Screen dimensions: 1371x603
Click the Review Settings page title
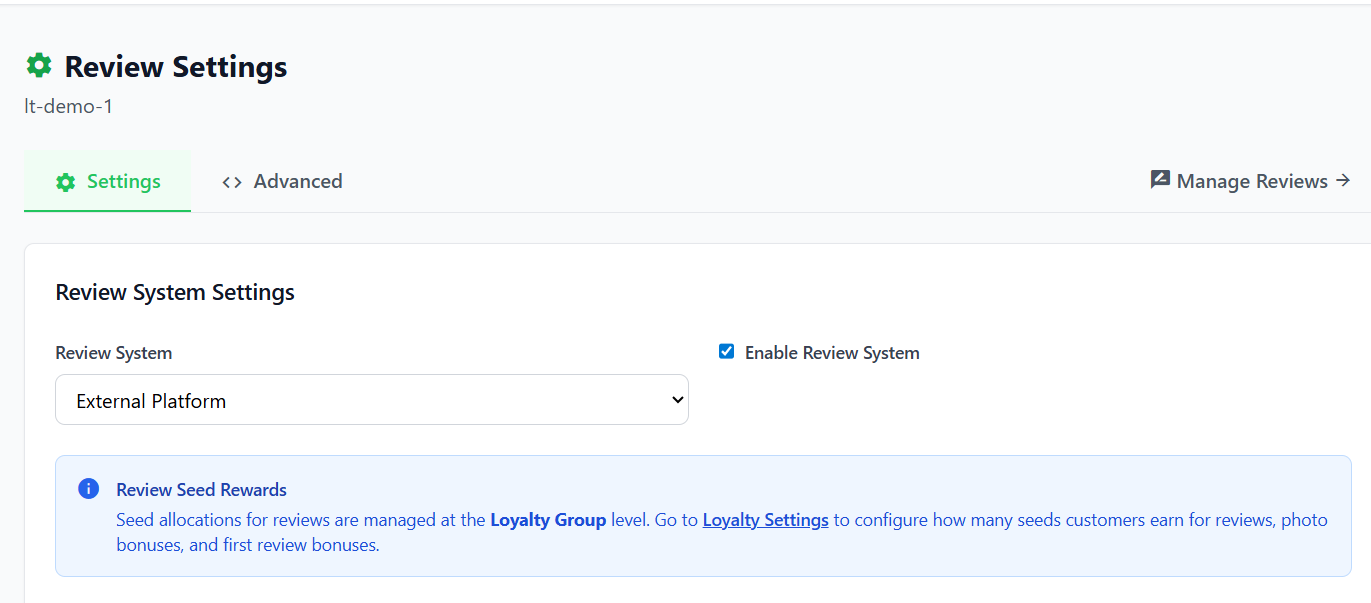(176, 67)
